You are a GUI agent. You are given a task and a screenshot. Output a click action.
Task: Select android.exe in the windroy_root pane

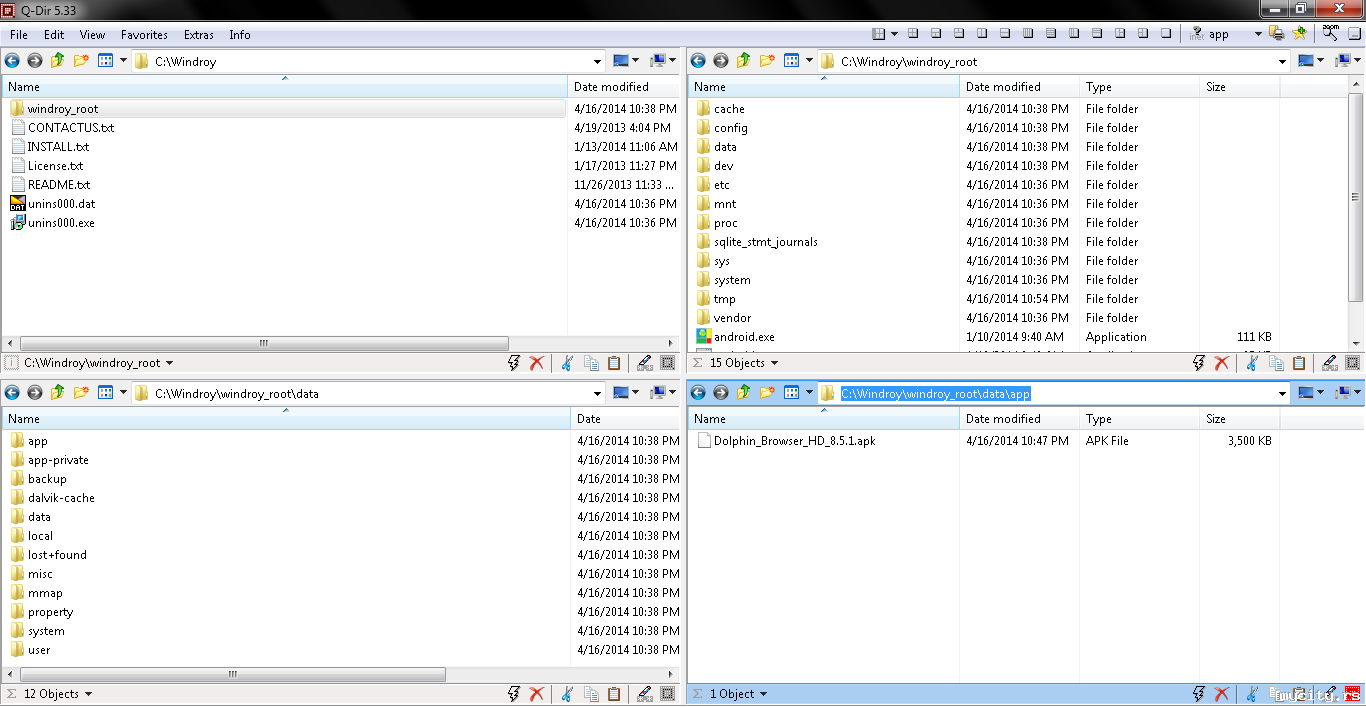pos(744,337)
